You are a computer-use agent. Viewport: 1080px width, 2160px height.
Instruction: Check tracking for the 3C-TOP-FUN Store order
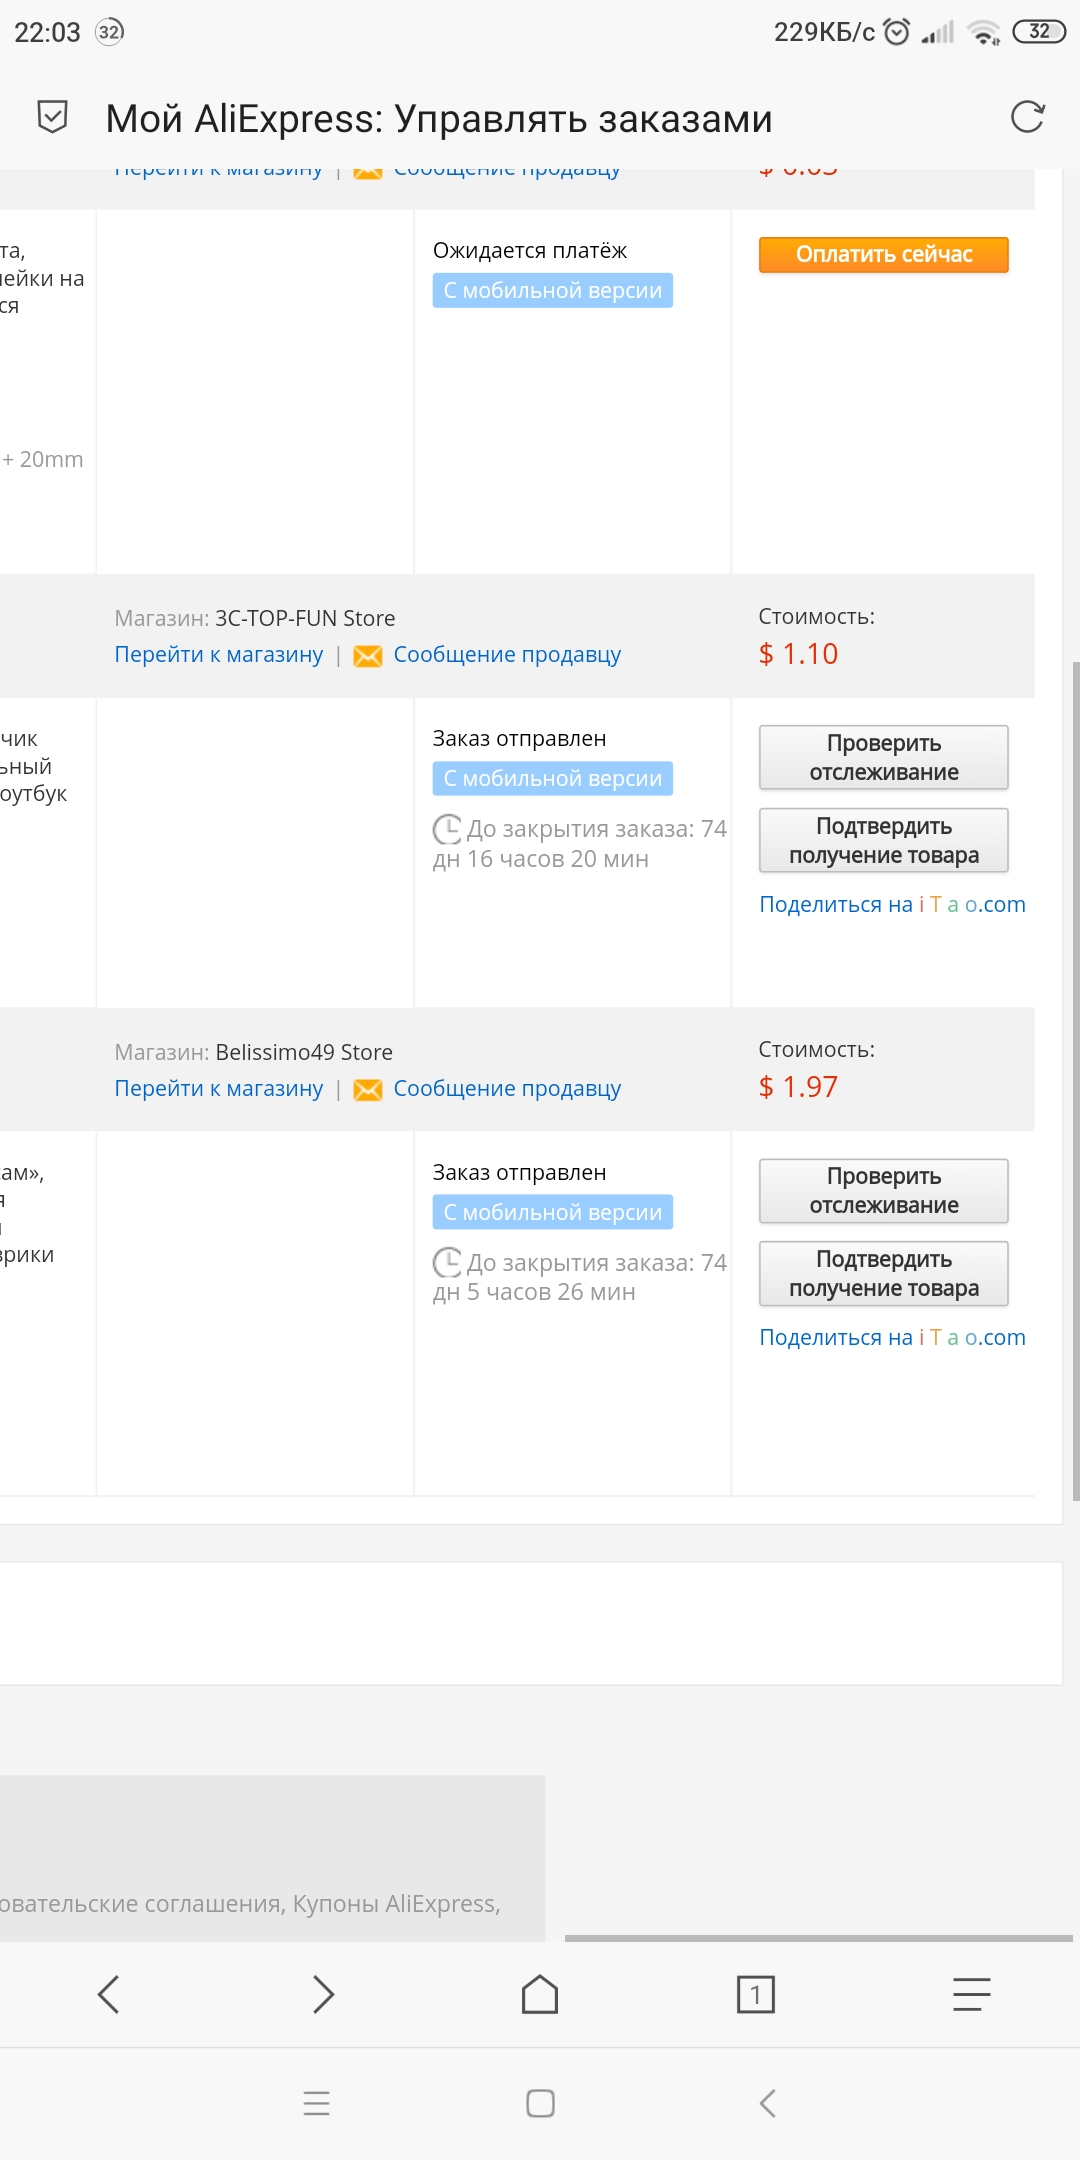pyautogui.click(x=884, y=757)
